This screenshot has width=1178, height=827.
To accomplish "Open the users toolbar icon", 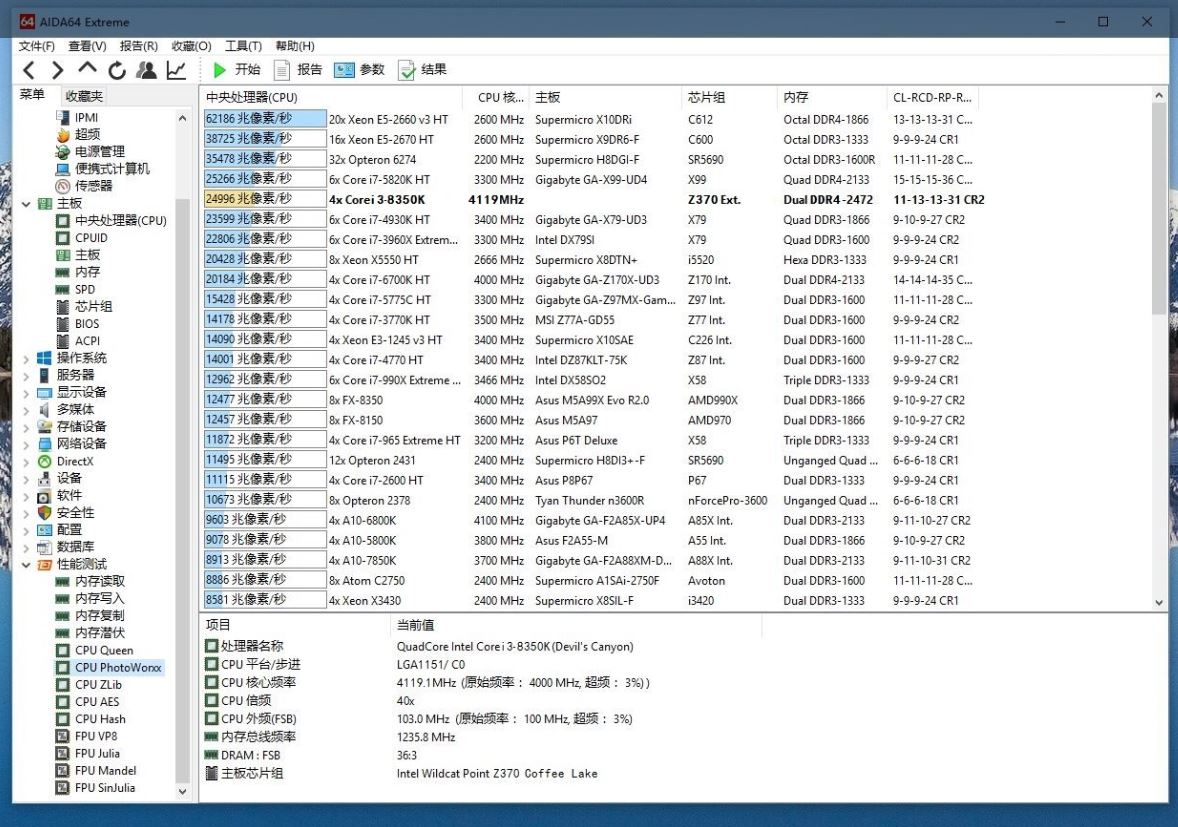I will pos(146,71).
